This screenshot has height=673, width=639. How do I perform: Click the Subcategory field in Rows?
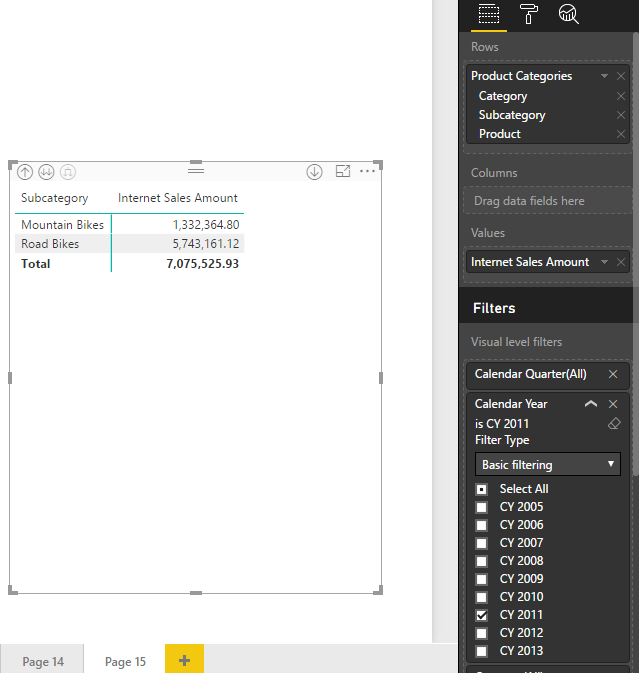tap(512, 115)
